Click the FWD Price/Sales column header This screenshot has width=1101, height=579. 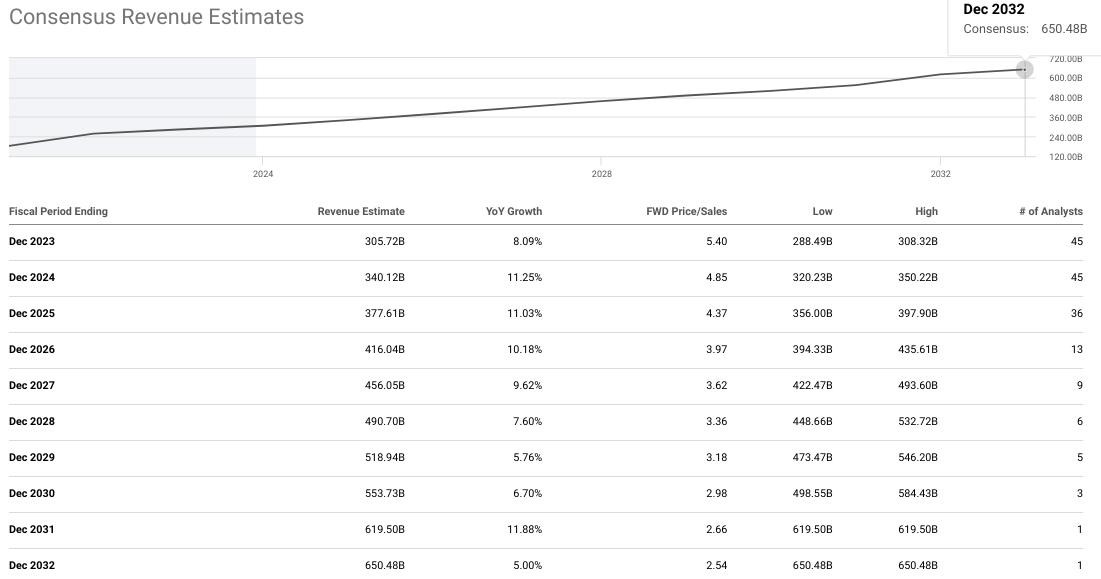(x=686, y=212)
